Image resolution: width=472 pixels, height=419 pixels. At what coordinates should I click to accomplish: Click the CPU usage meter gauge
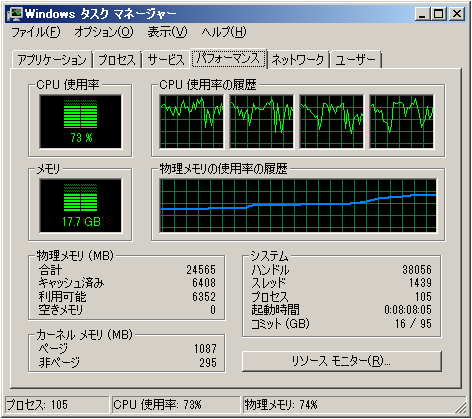coord(80,121)
